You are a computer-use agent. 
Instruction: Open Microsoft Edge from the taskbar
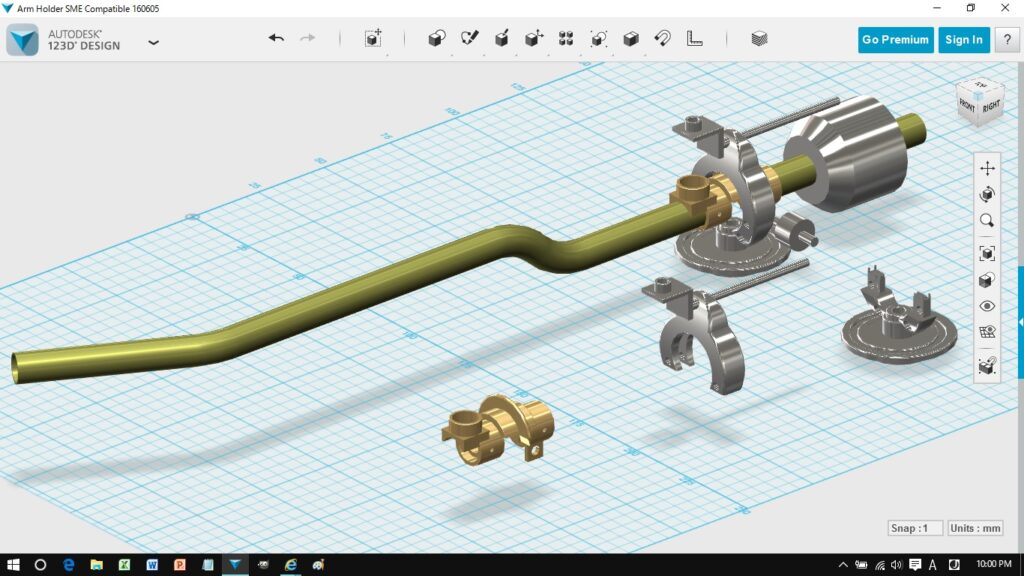click(68, 564)
